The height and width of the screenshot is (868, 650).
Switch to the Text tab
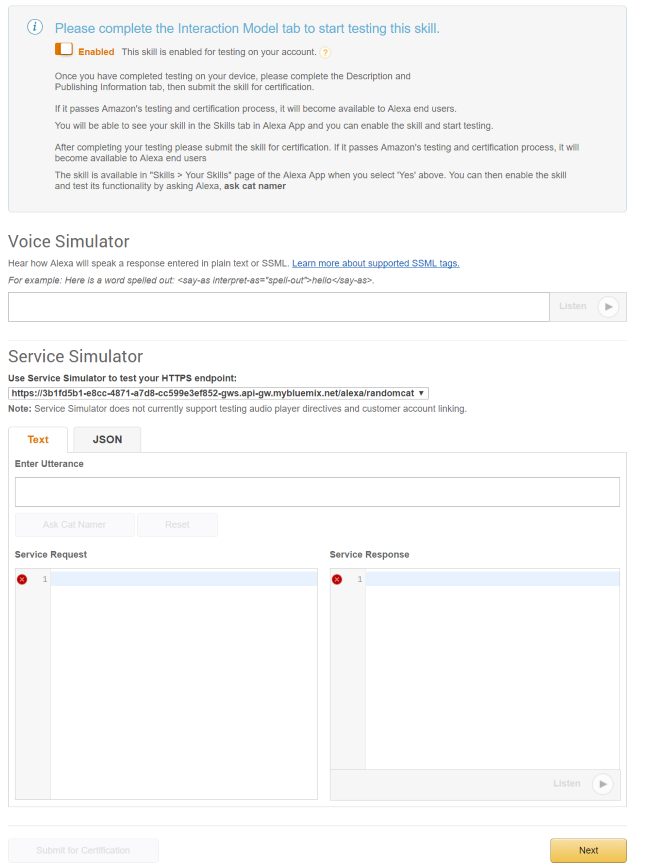pyautogui.click(x=38, y=440)
